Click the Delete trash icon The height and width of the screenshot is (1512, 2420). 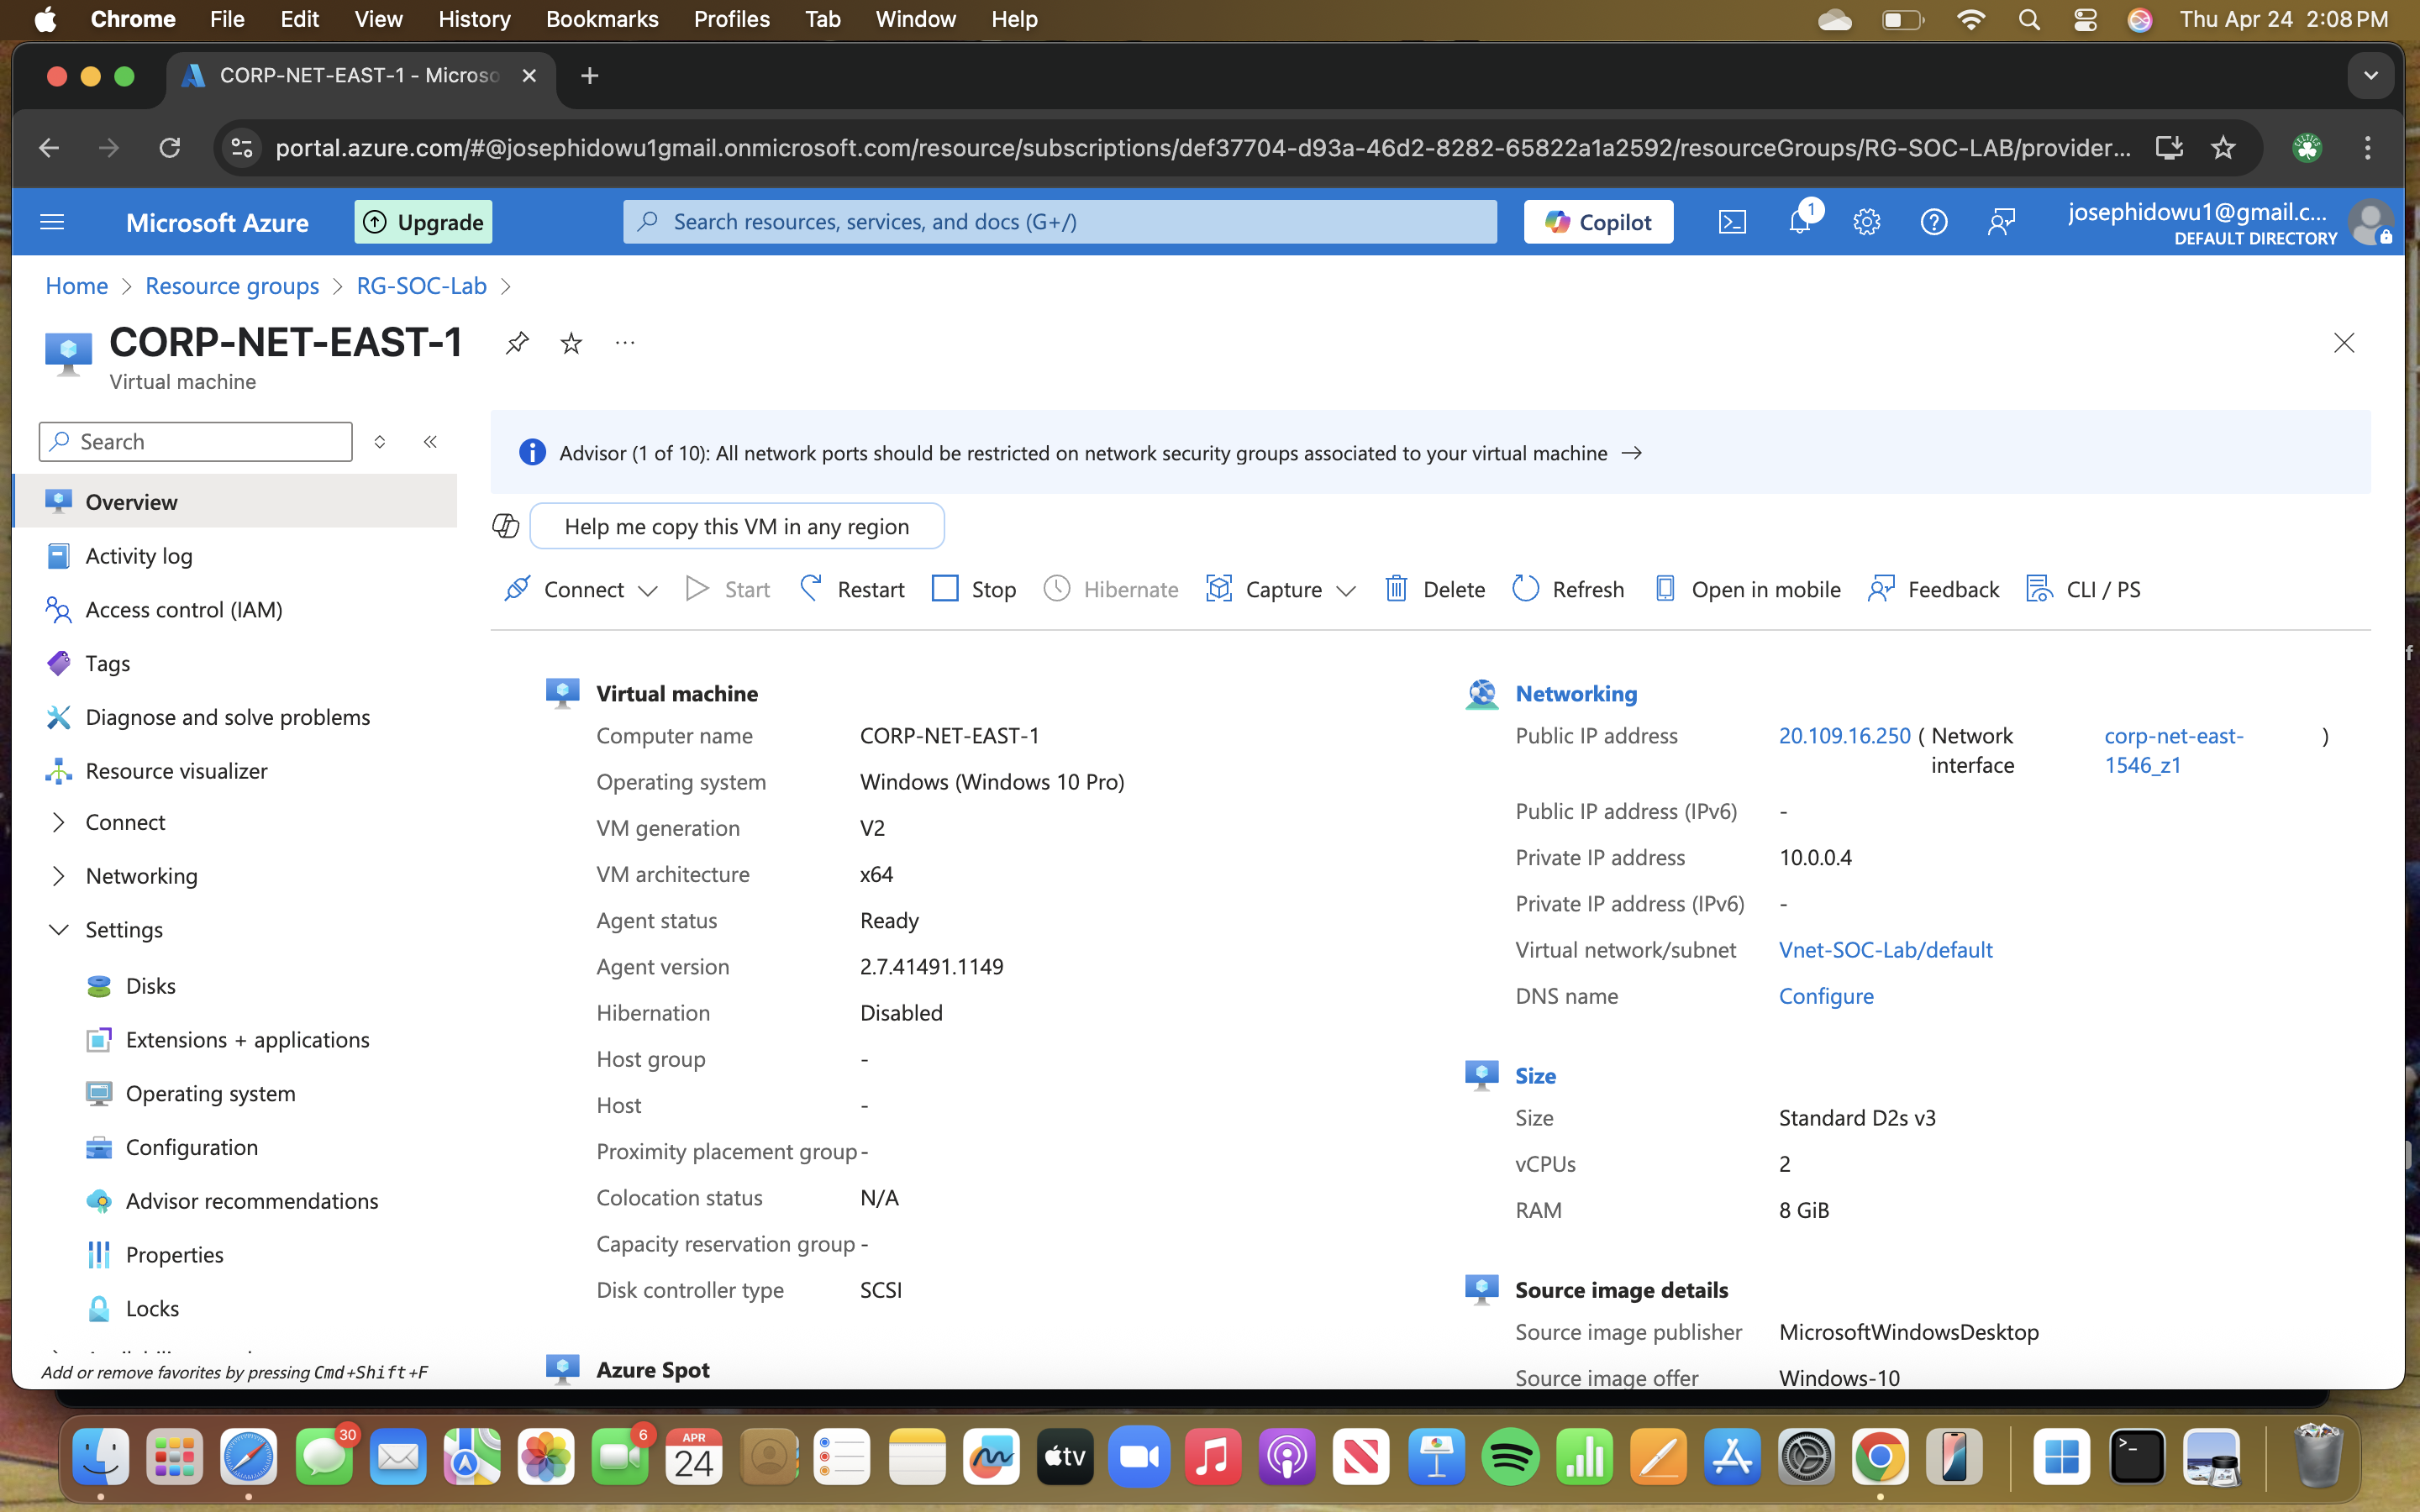point(1396,589)
